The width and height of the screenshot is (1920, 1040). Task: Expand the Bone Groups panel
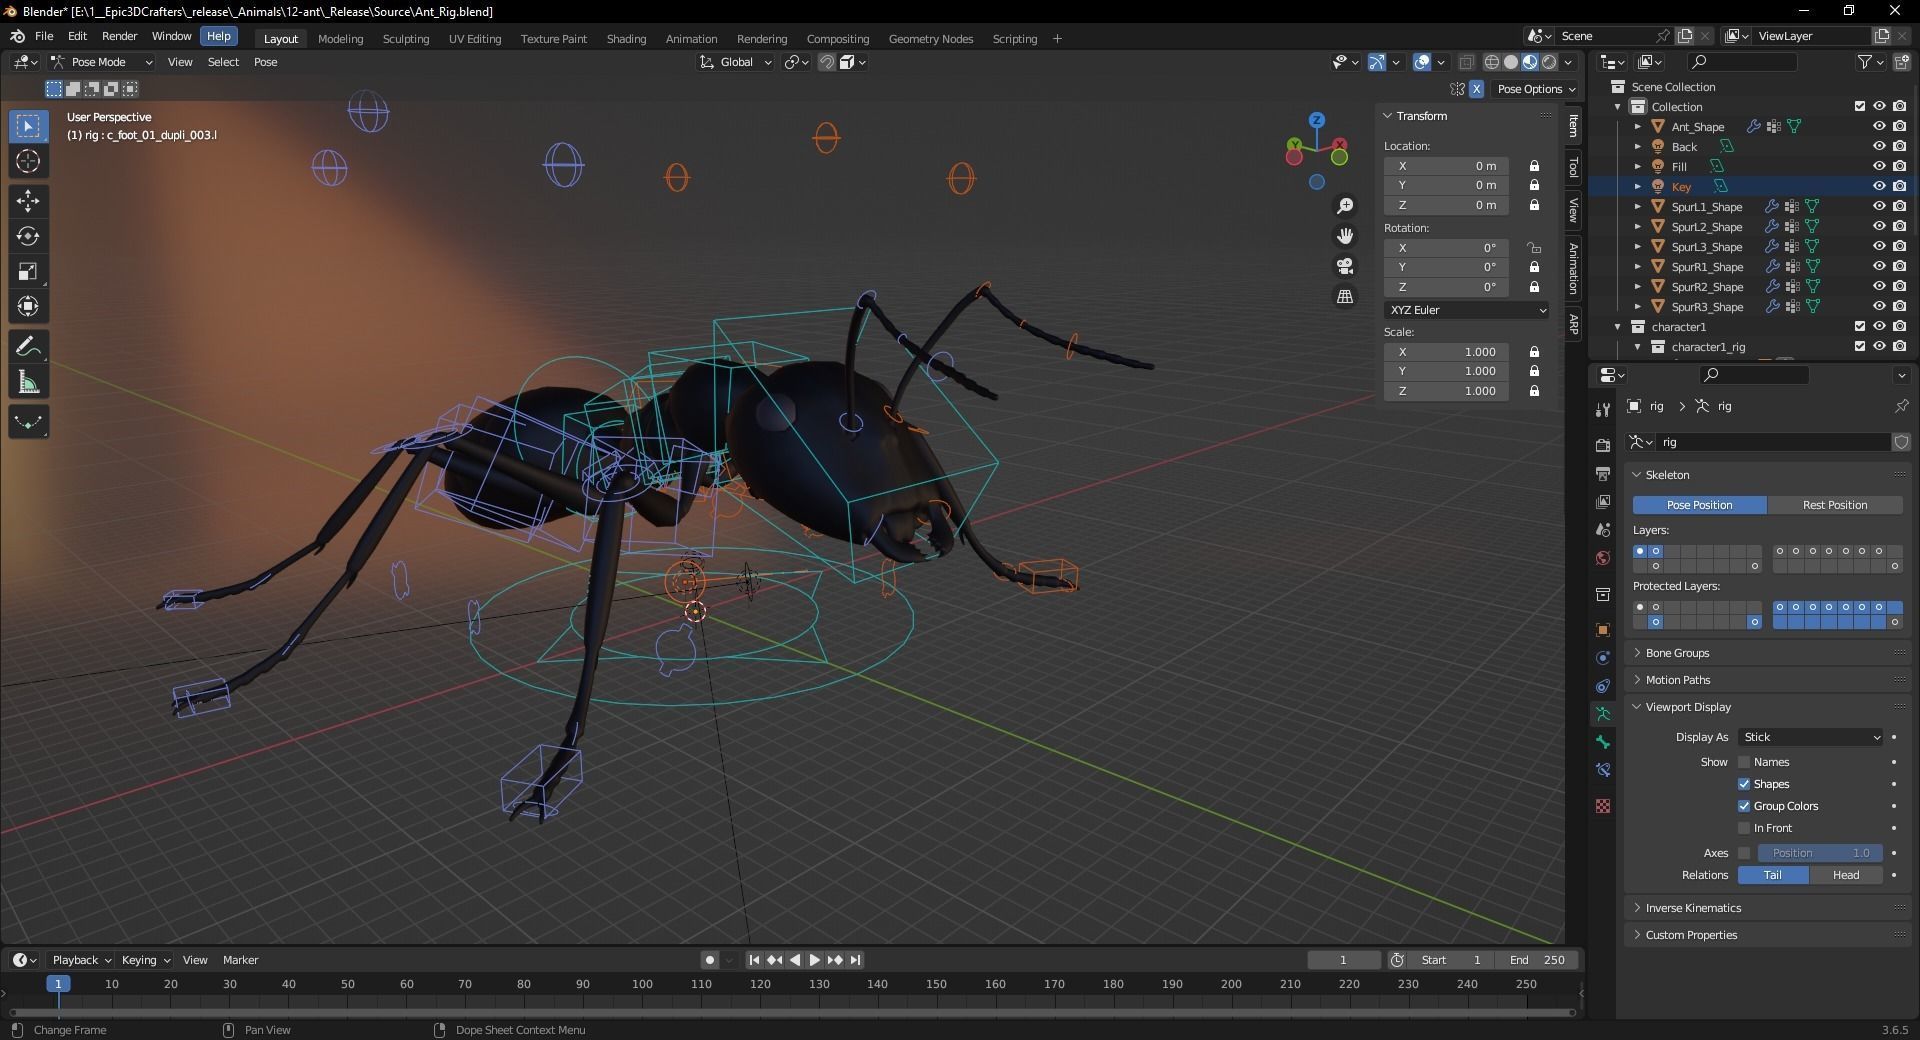point(1677,653)
